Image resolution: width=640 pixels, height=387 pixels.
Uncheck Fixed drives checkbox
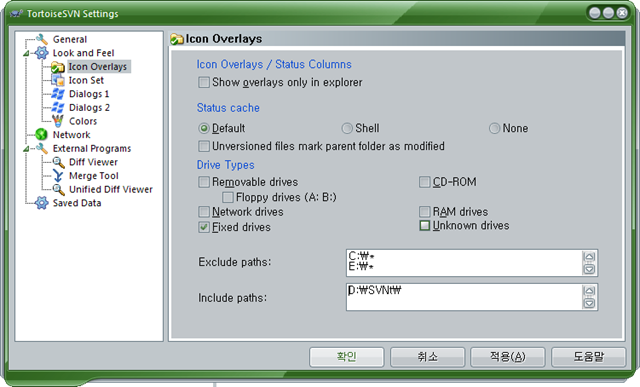[x=204, y=227]
